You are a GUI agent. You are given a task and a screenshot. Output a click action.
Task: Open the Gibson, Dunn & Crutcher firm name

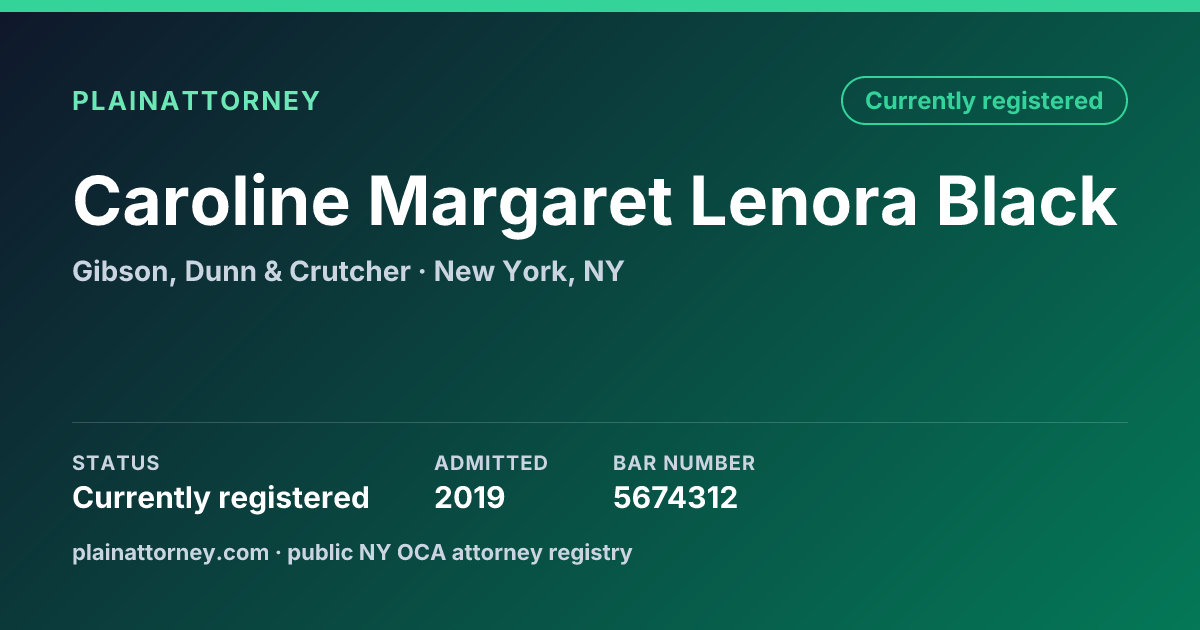(x=241, y=272)
